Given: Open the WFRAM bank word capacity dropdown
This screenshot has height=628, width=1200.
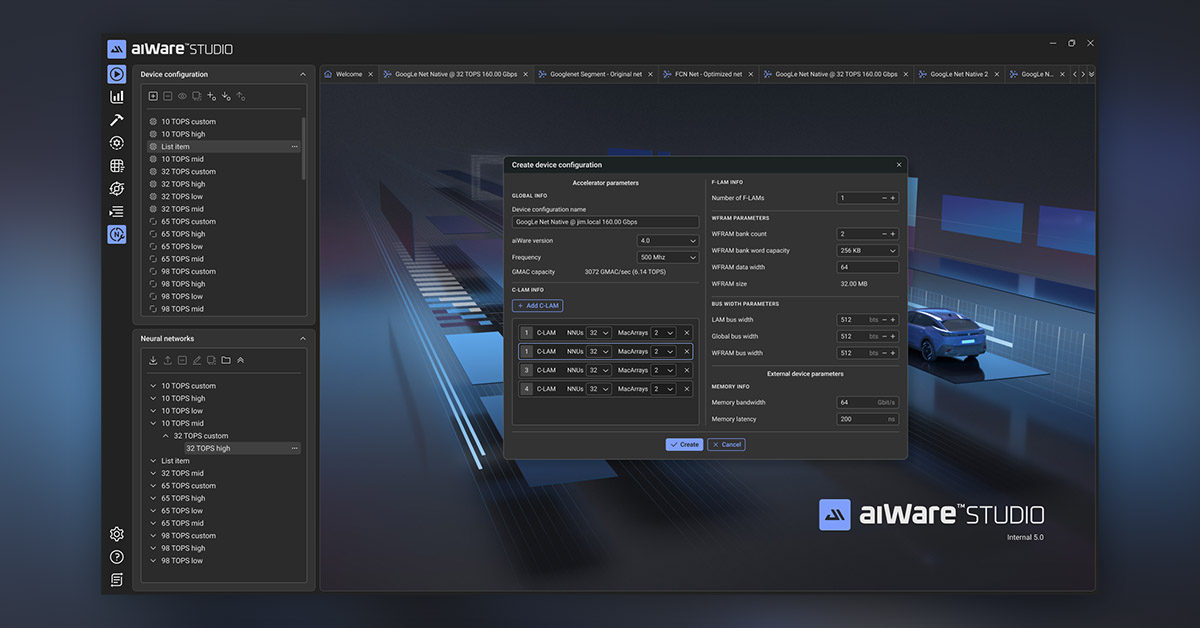Looking at the screenshot, I should 867,251.
